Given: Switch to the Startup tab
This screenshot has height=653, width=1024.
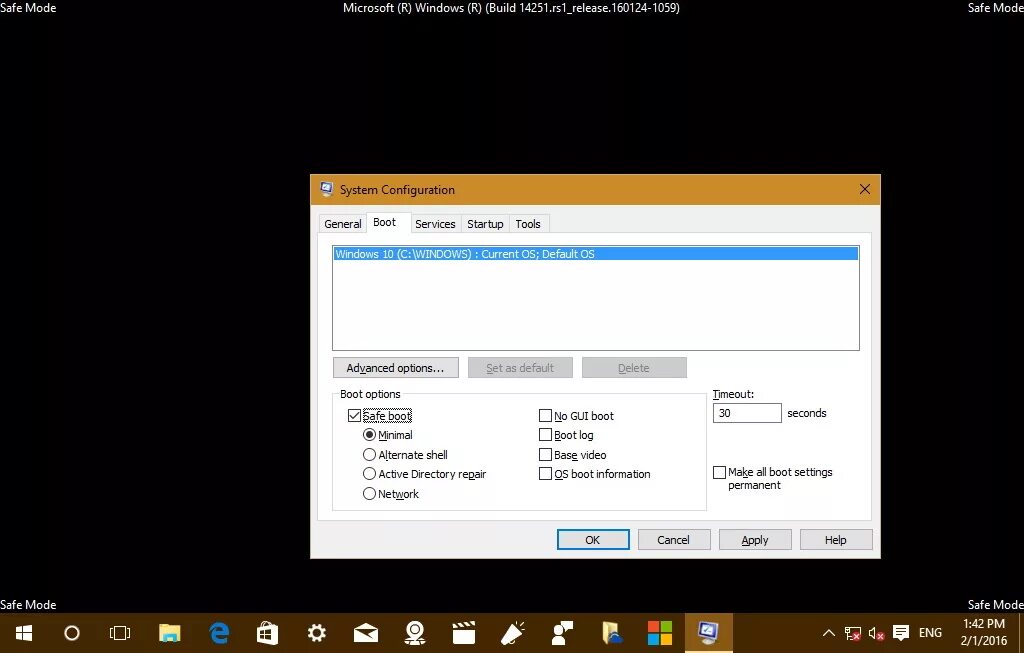Looking at the screenshot, I should [485, 224].
